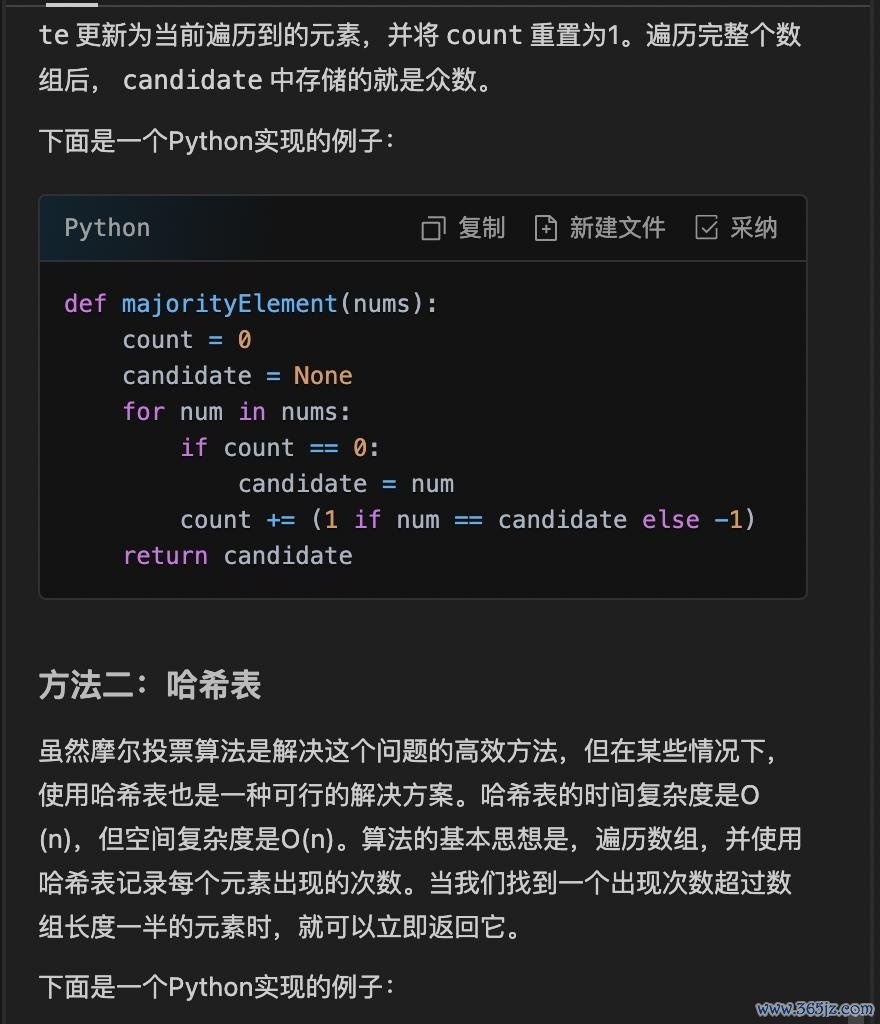Image resolution: width=880 pixels, height=1024 pixels.
Task: Open the www.365jz.com watermark link
Action: tap(815, 1009)
